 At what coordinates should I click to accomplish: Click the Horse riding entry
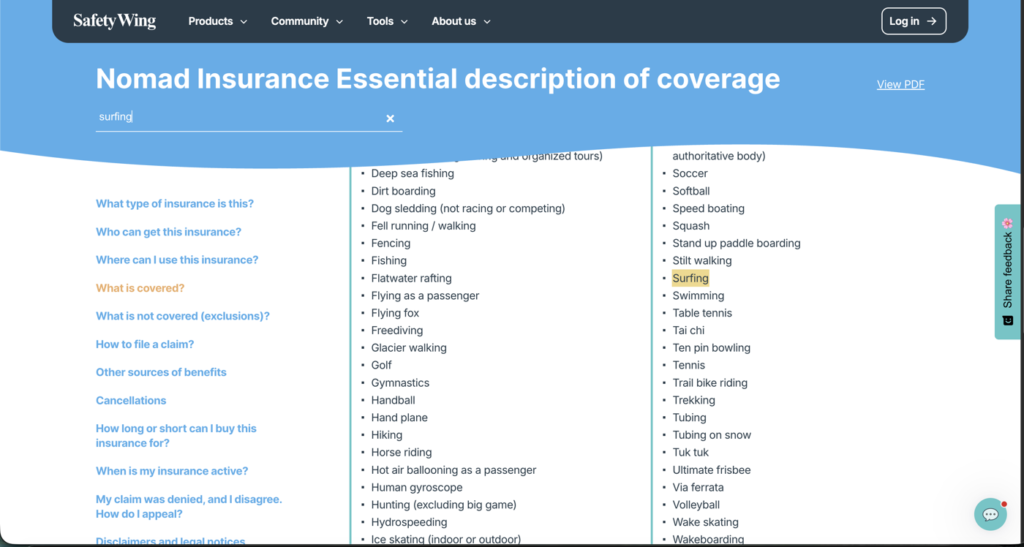(x=402, y=452)
